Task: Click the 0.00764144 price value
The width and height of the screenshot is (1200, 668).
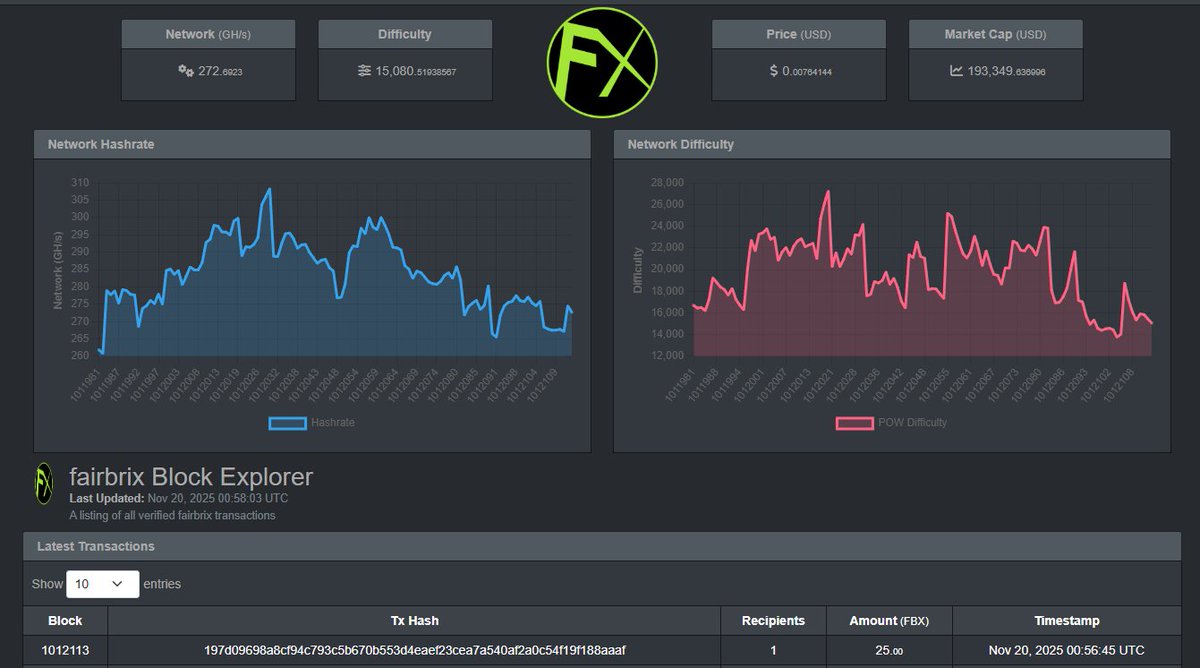Action: [x=807, y=72]
